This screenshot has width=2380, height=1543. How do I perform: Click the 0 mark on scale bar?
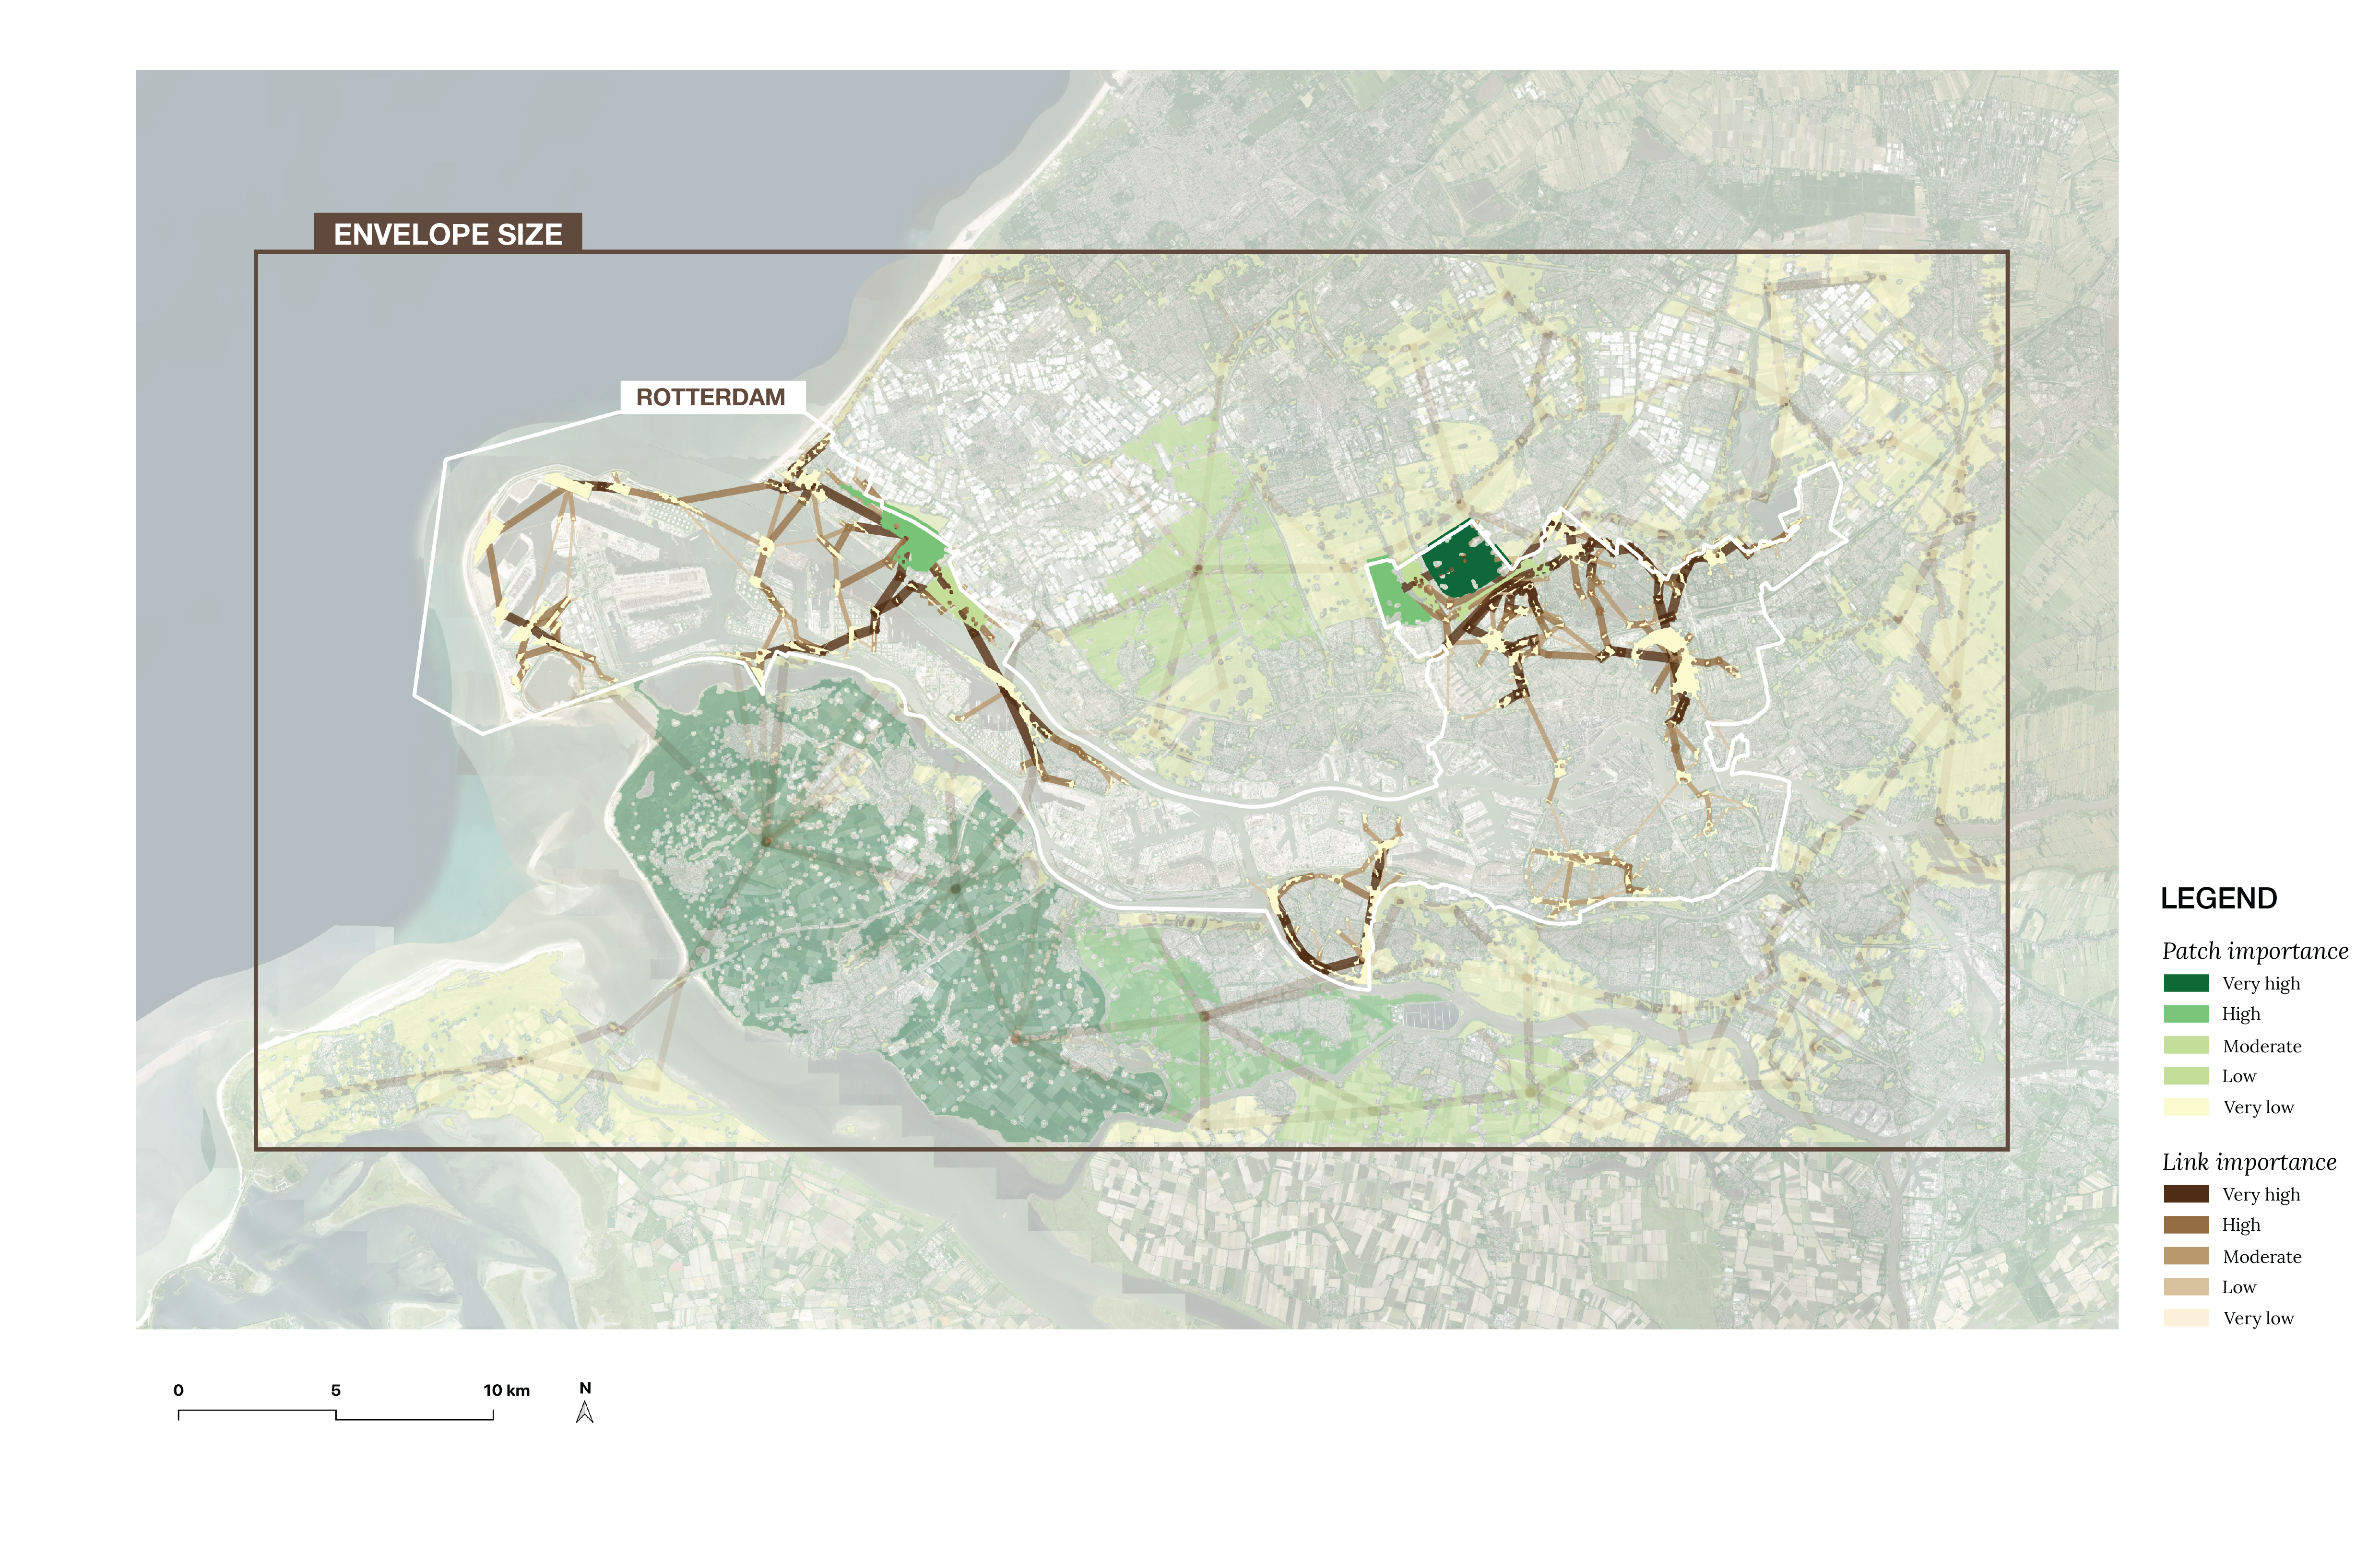click(x=178, y=1390)
